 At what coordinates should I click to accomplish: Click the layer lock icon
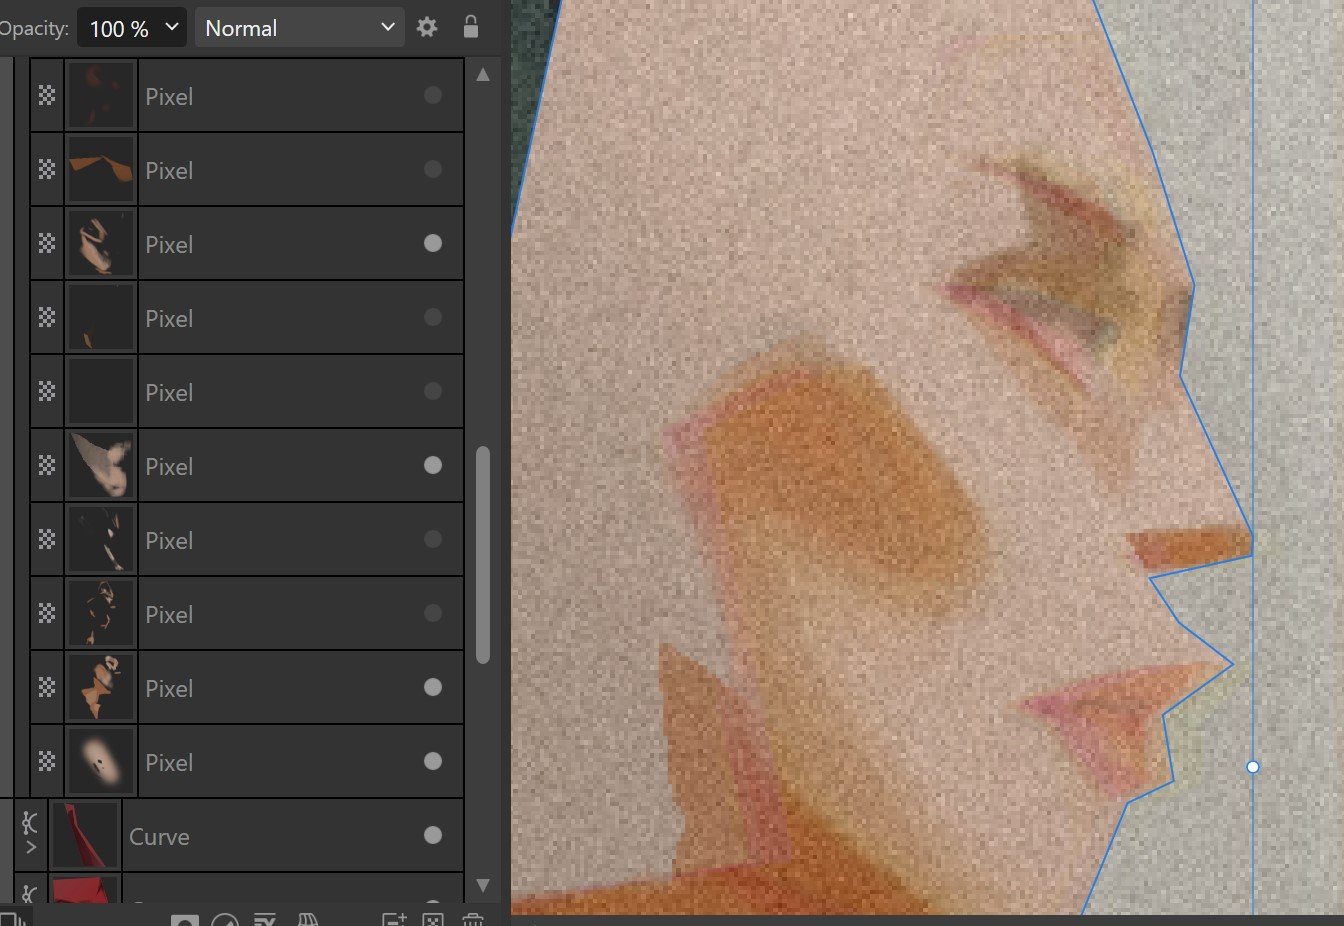click(471, 28)
